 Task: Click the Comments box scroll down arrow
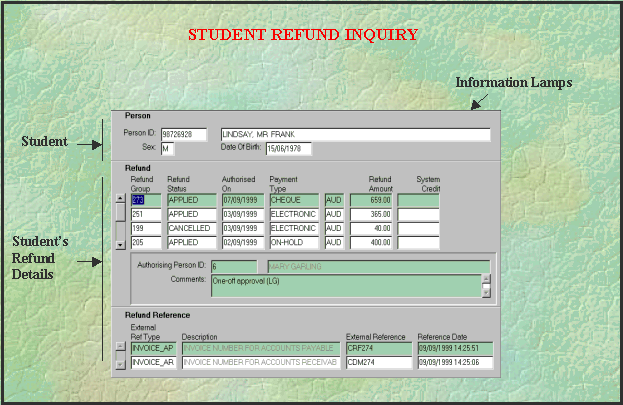coord(487,293)
